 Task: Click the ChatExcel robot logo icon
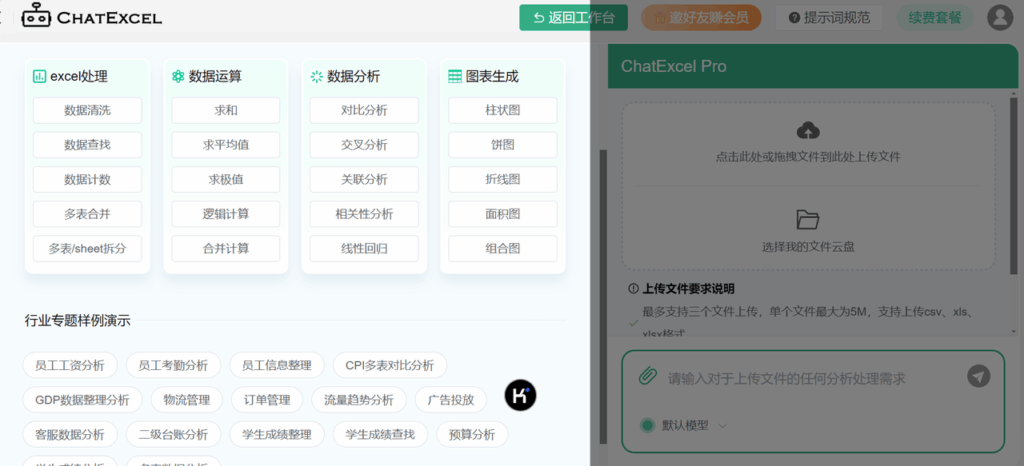click(36, 16)
